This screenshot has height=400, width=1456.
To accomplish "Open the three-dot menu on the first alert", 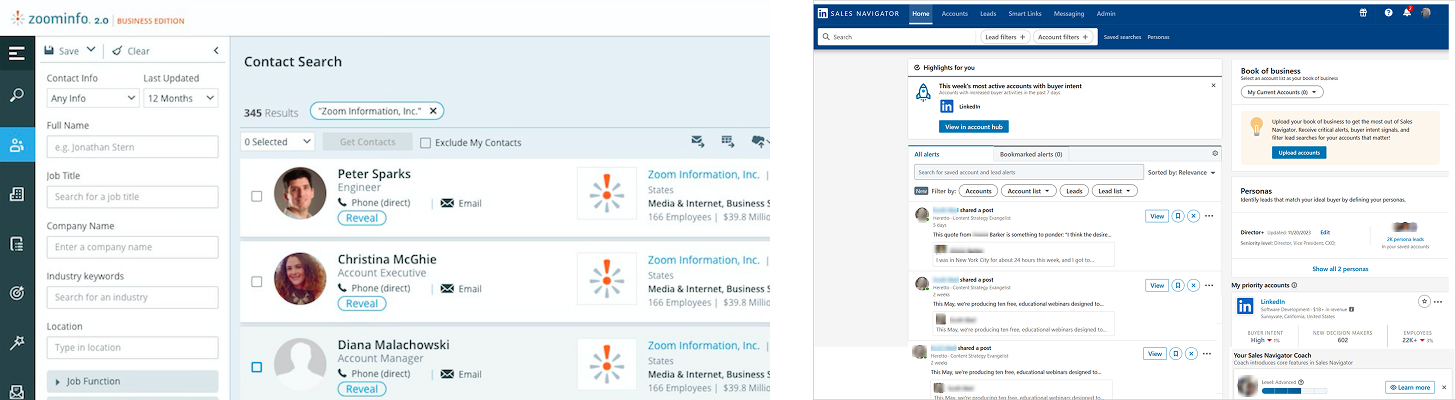I will click(x=1209, y=216).
